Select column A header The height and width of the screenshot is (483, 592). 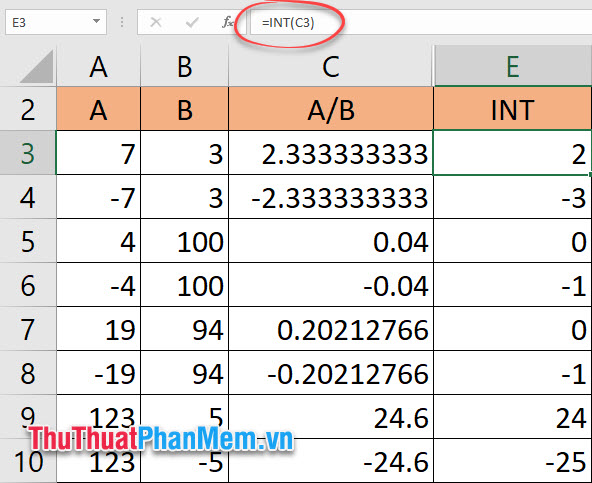click(99, 66)
